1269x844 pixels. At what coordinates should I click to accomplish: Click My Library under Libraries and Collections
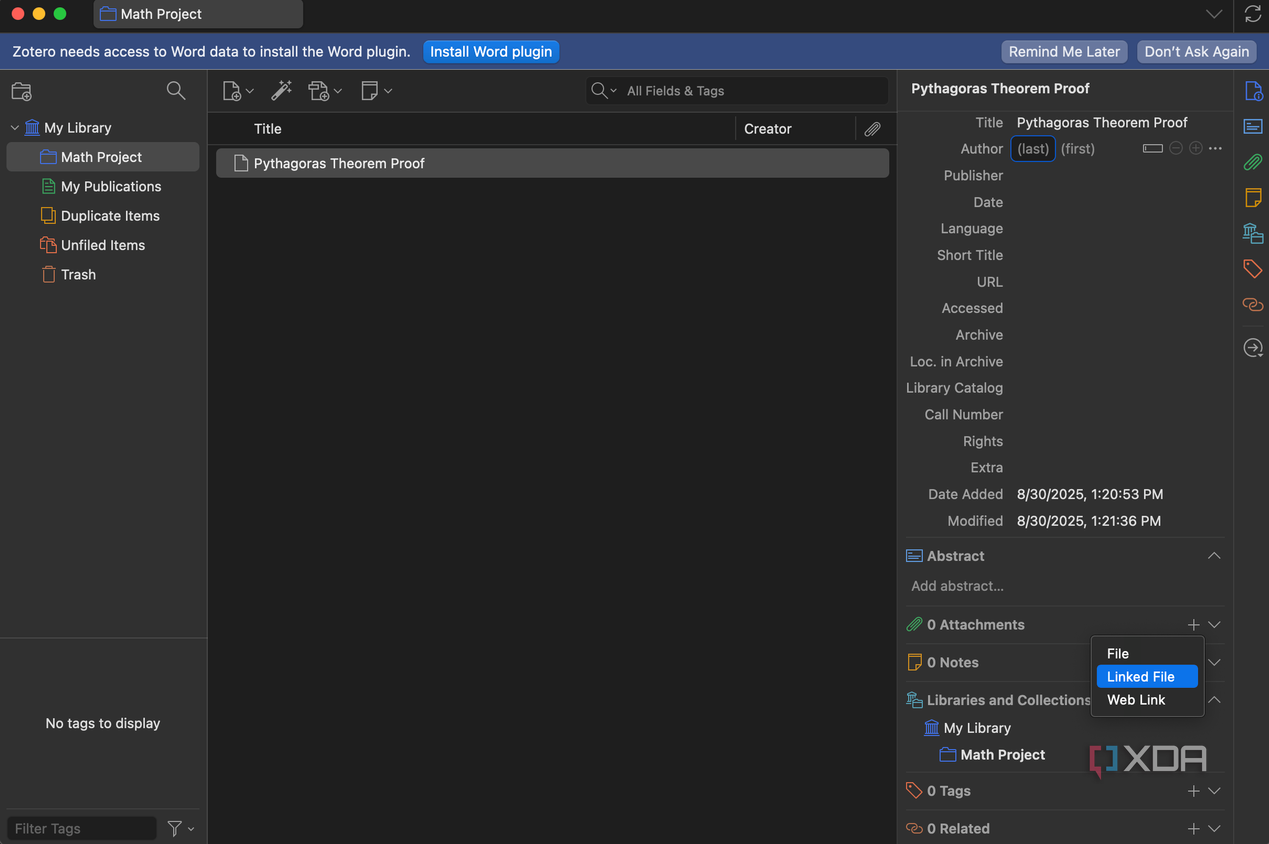pyautogui.click(x=977, y=728)
